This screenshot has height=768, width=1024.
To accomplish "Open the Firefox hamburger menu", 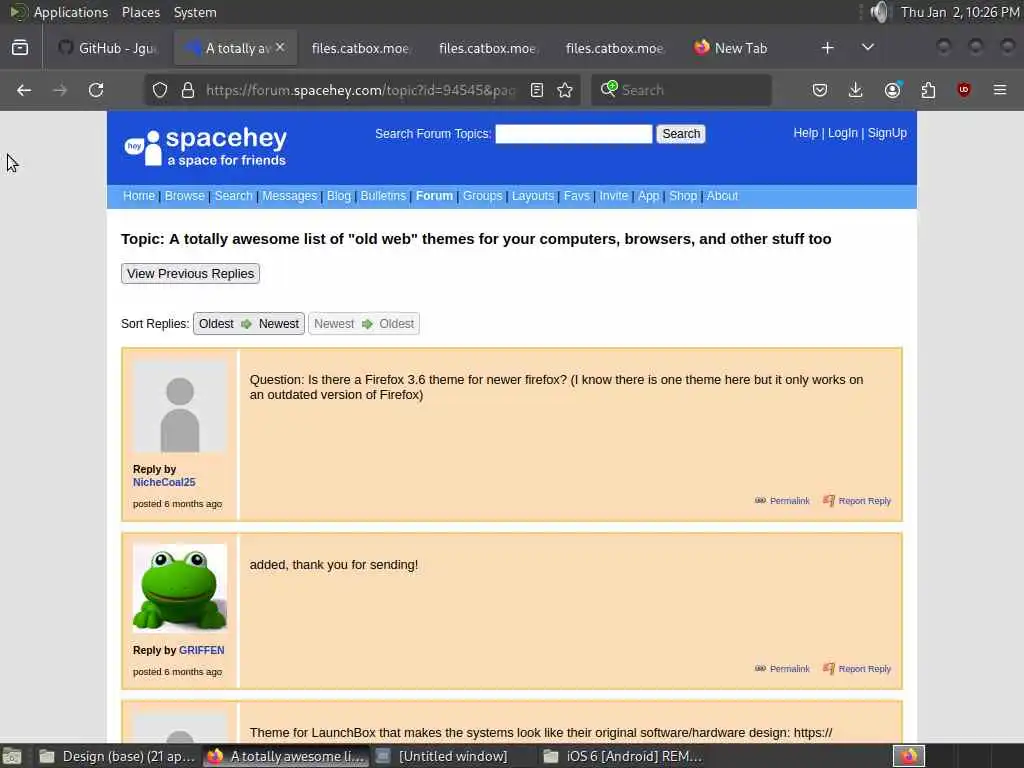I will click(1000, 90).
